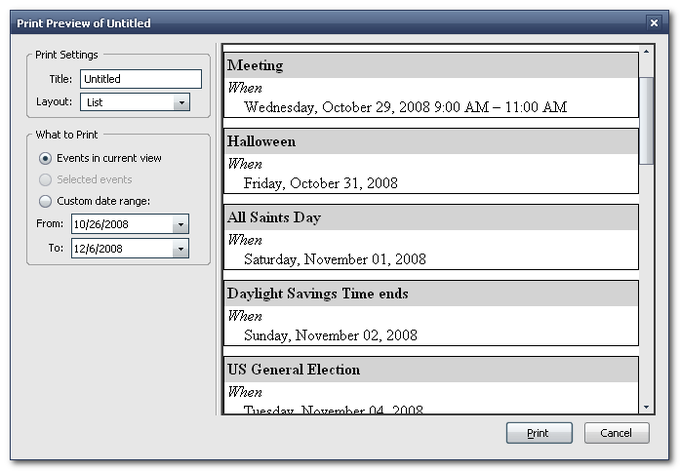Viewport: 680px width, 471px height.
Task: Select Custom date range radio button
Action: pyautogui.click(x=46, y=200)
